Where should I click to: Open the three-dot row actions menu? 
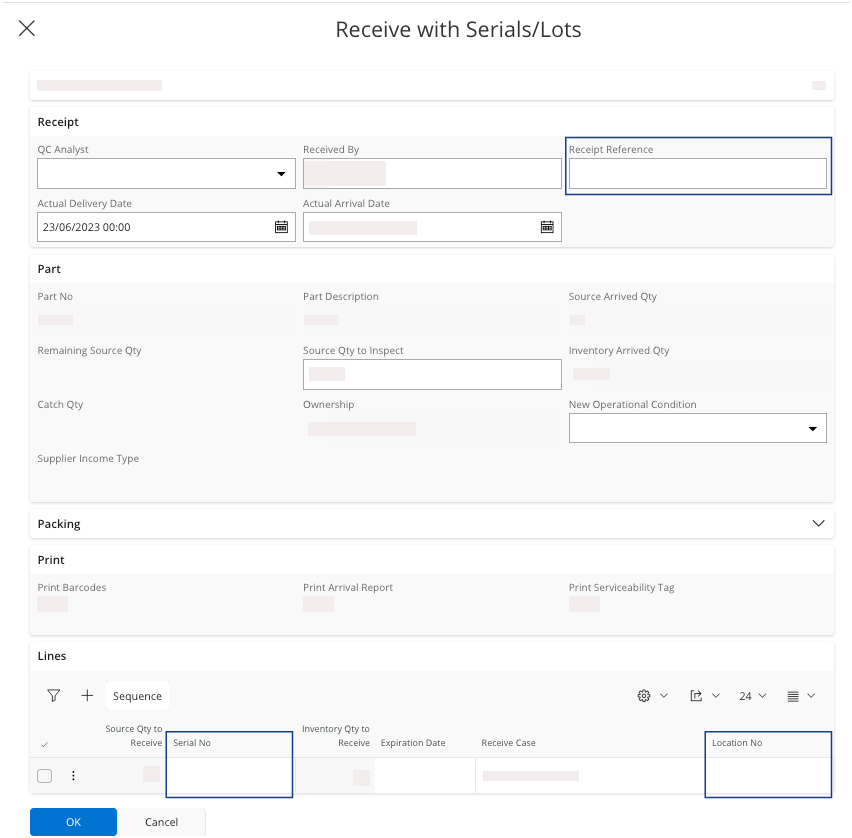[x=72, y=776]
